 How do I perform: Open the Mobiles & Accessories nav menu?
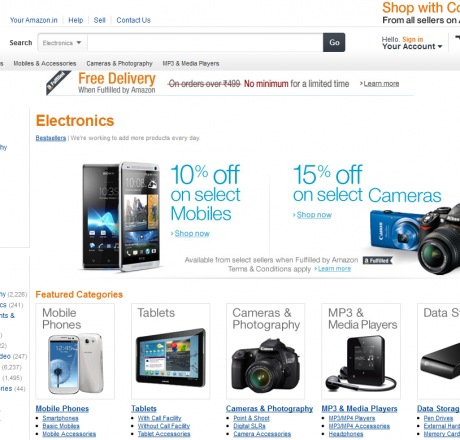coord(45,63)
